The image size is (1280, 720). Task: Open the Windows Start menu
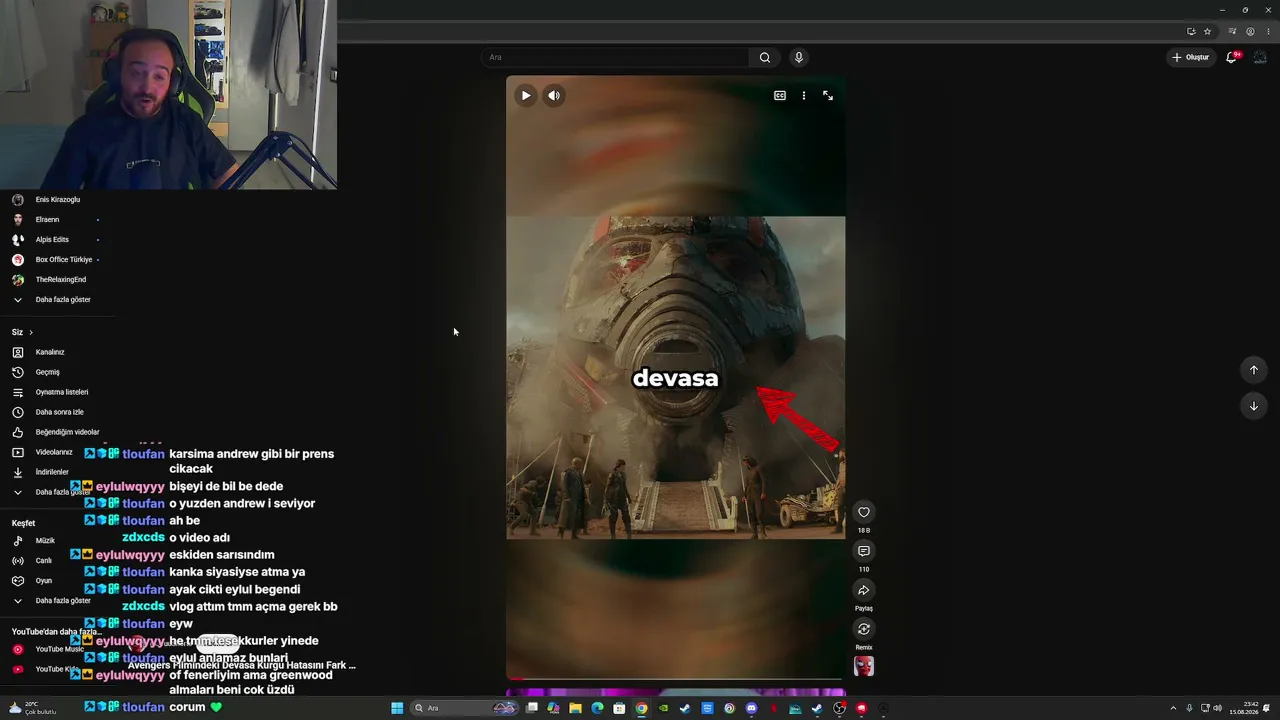(x=397, y=708)
